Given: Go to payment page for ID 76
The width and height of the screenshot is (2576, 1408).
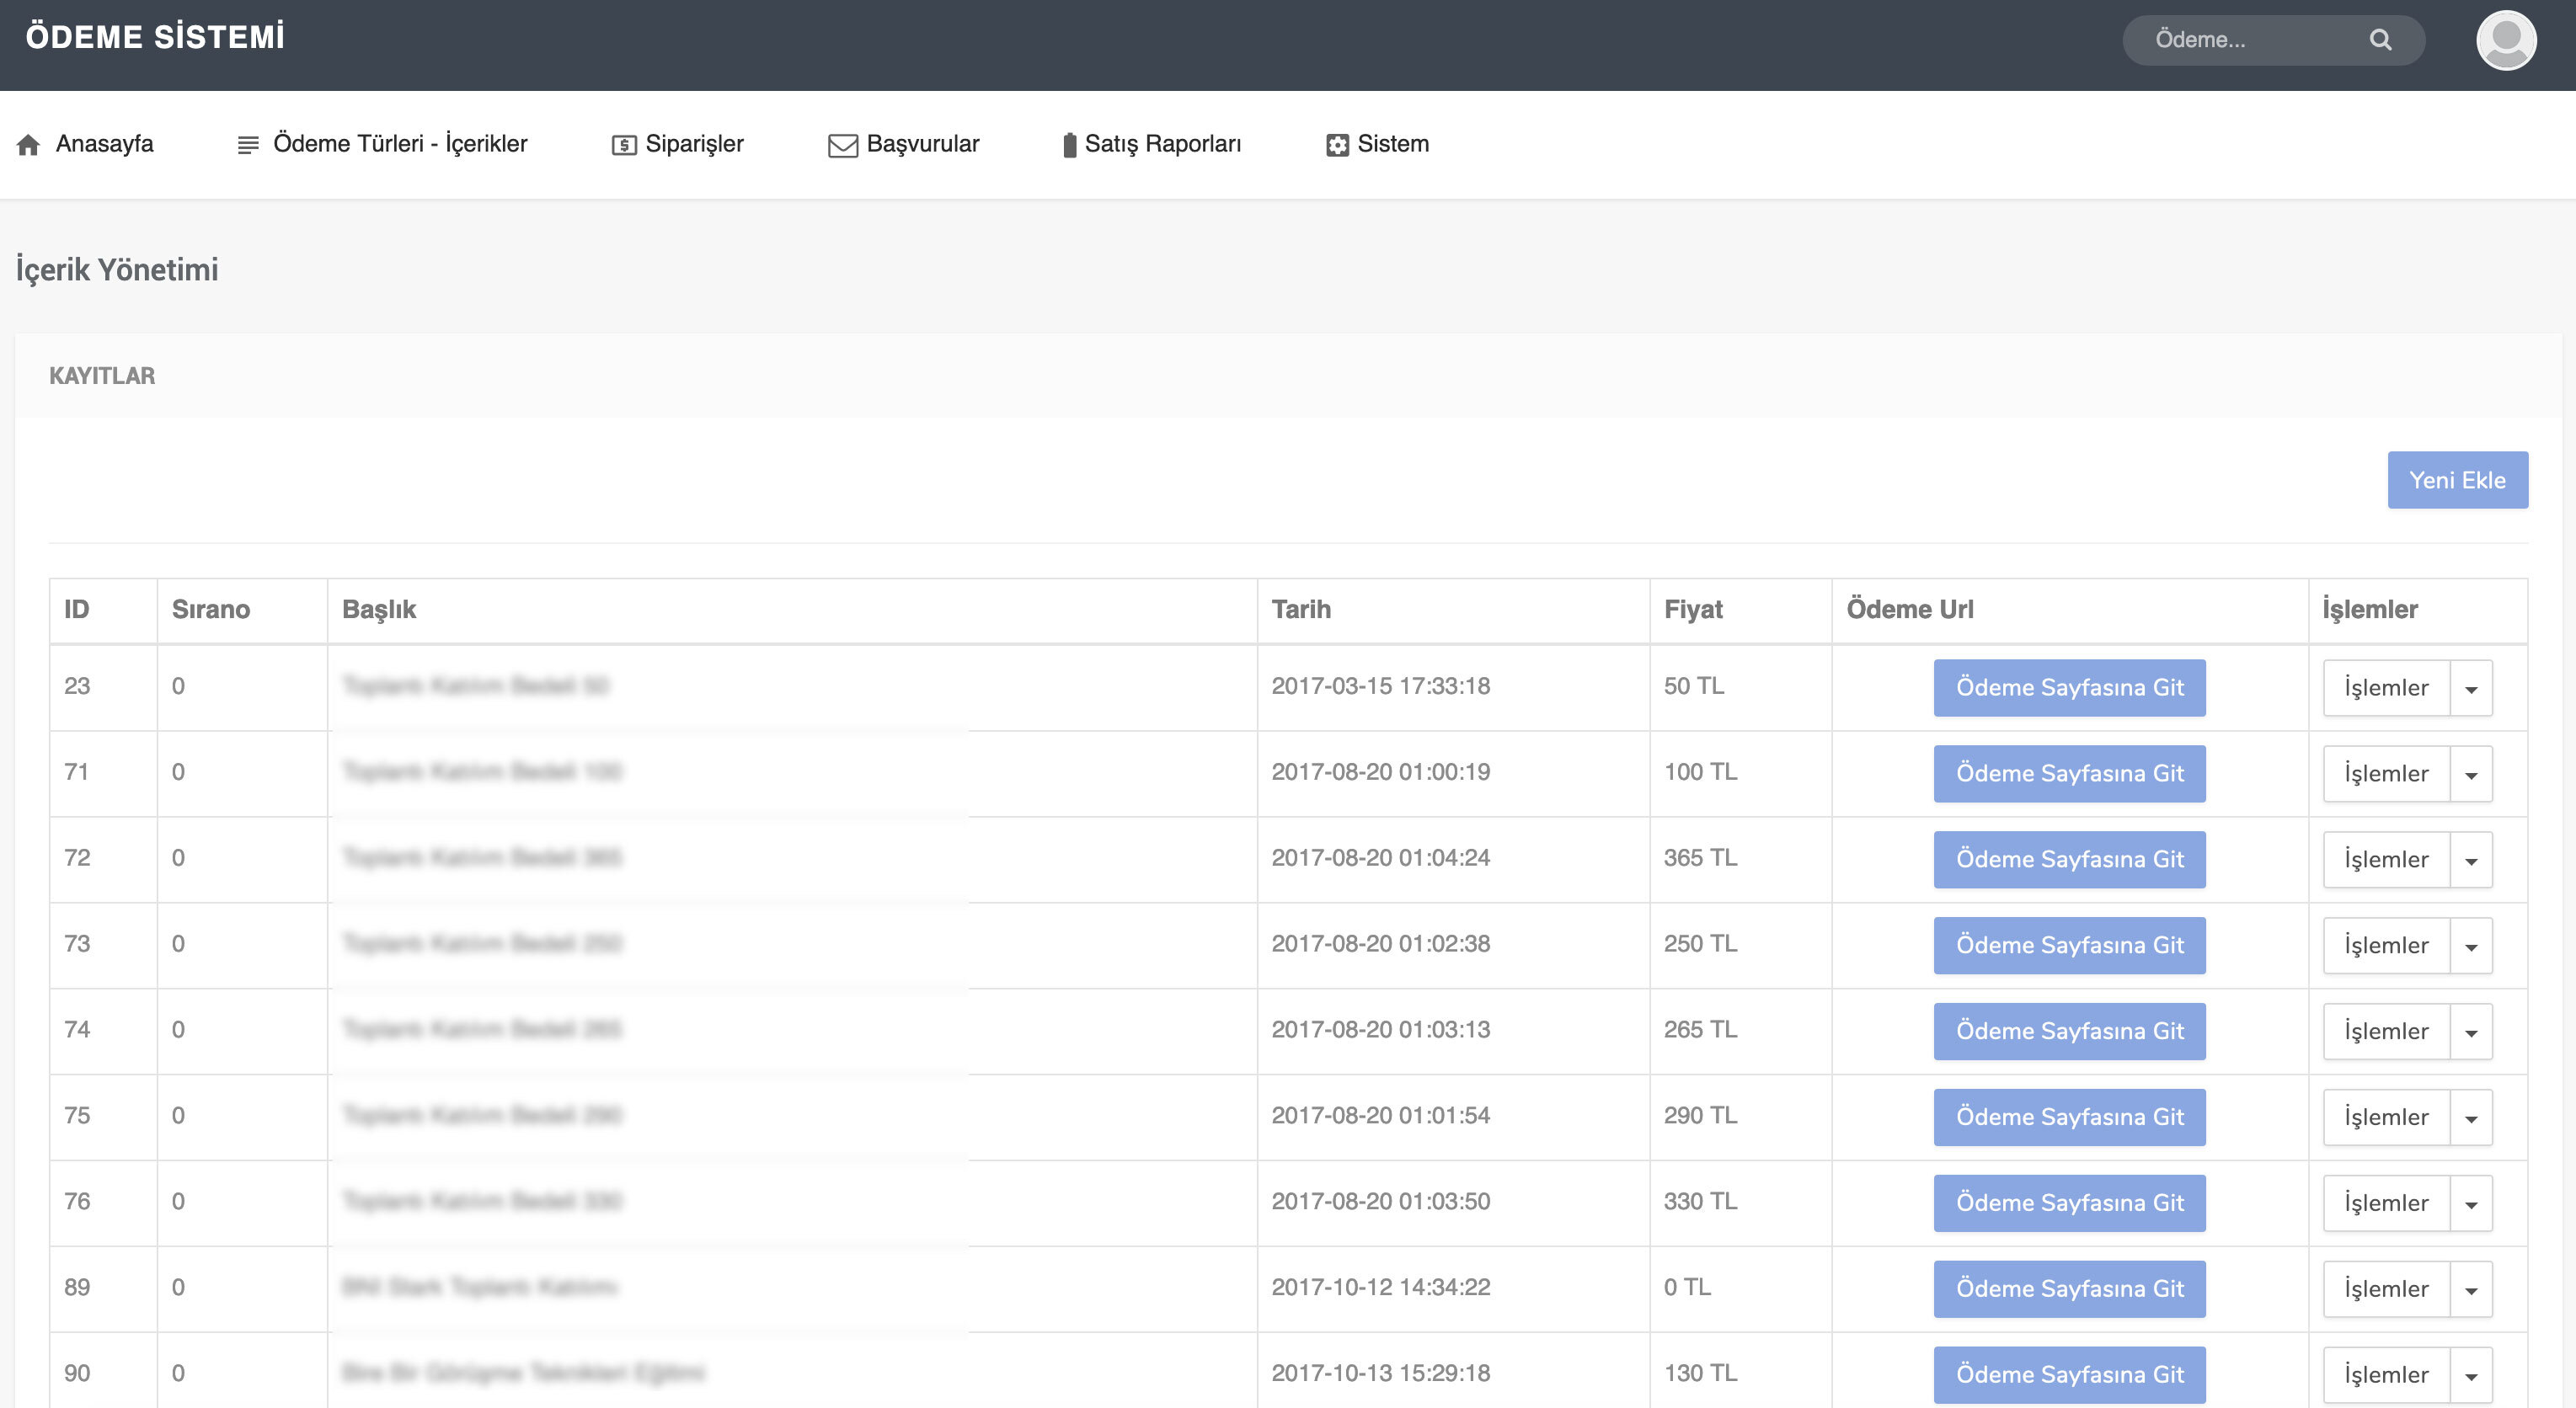Looking at the screenshot, I should click(x=2069, y=1204).
